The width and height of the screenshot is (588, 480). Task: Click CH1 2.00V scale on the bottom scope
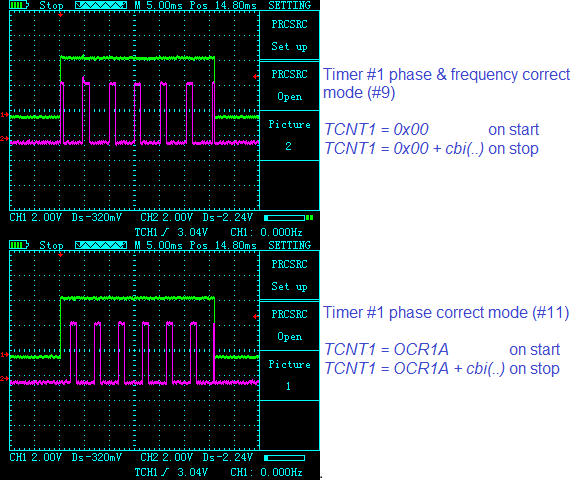pos(35,457)
